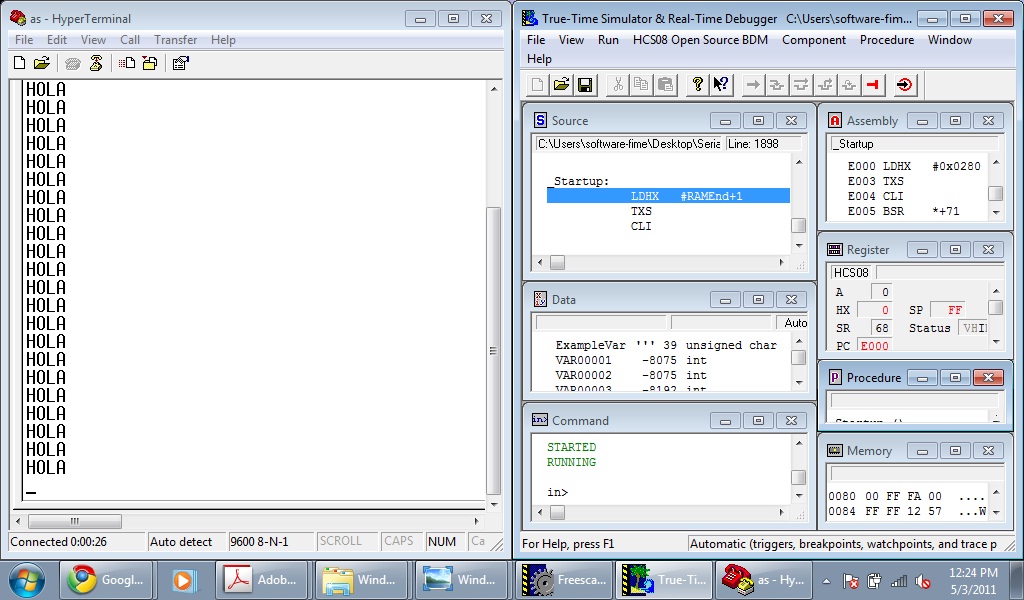Reset the target with the reset icon
1024x600 pixels.
[903, 85]
